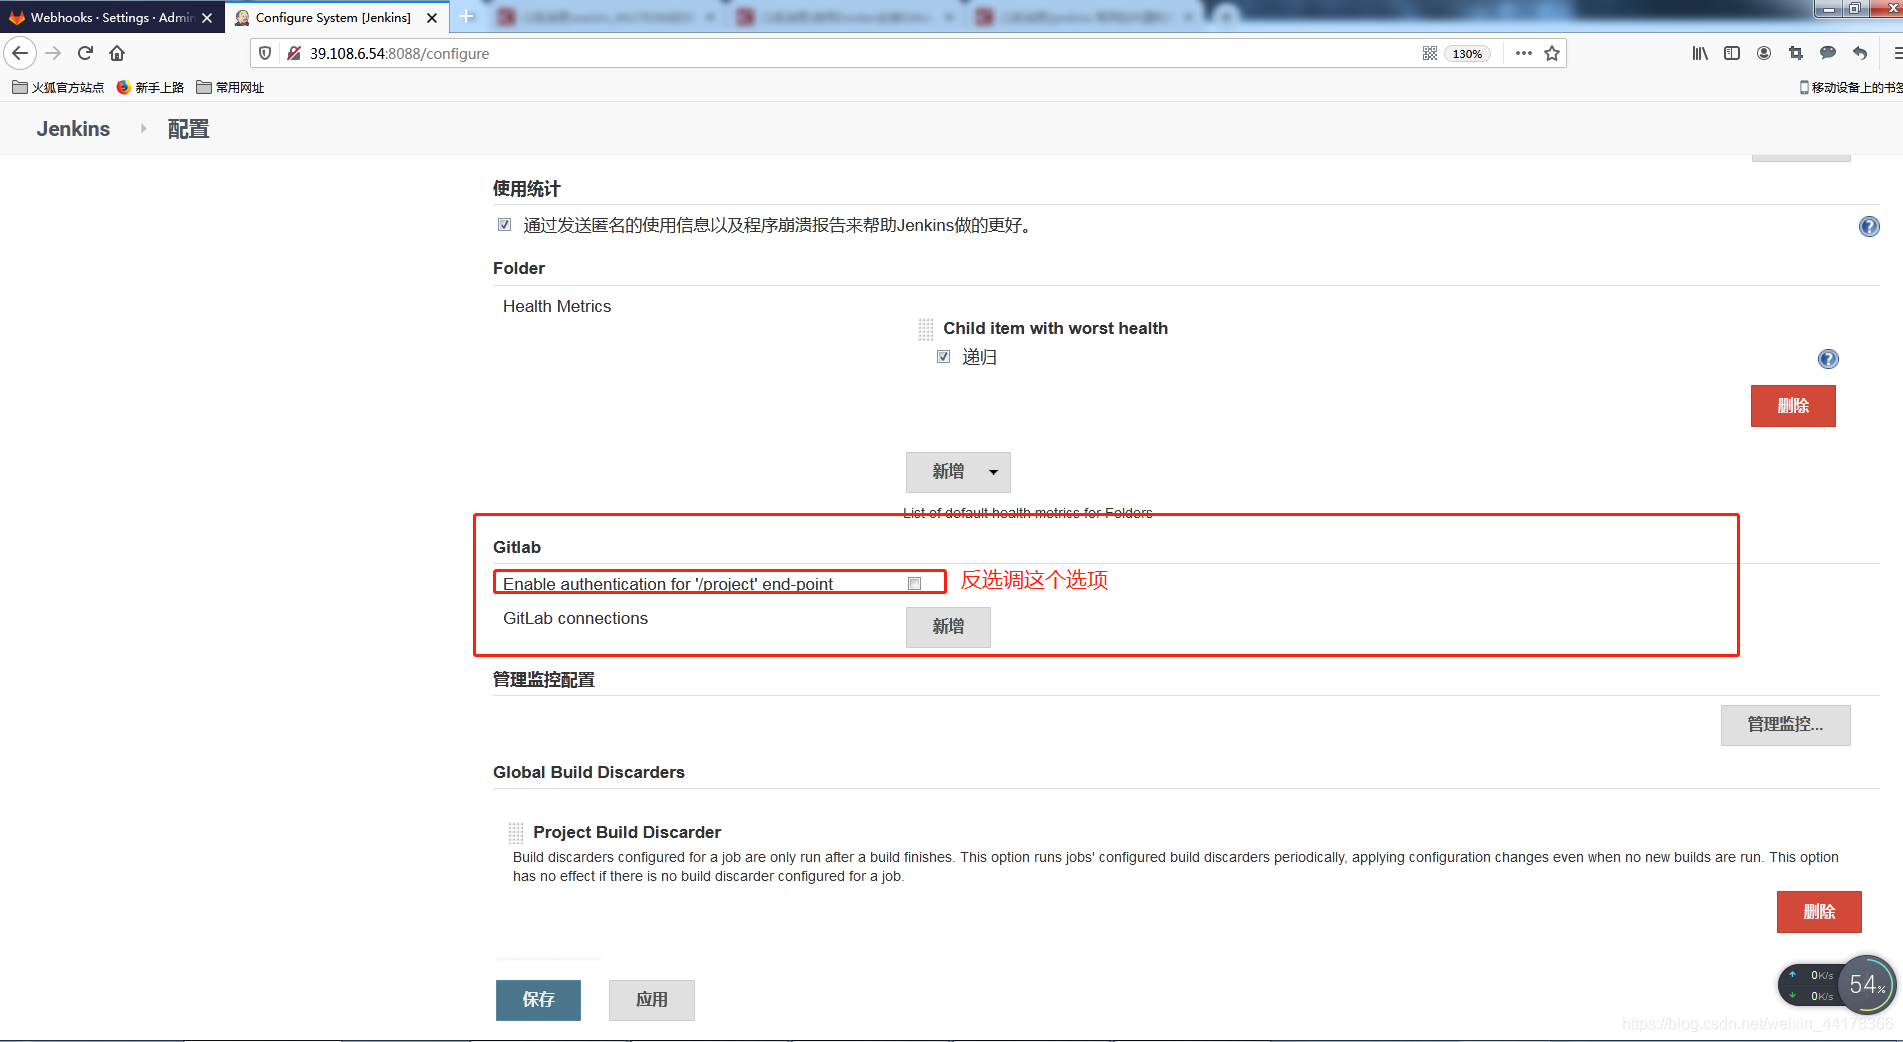The image size is (1903, 1042).
Task: Delete the Child item with worst health metric
Action: (1793, 406)
